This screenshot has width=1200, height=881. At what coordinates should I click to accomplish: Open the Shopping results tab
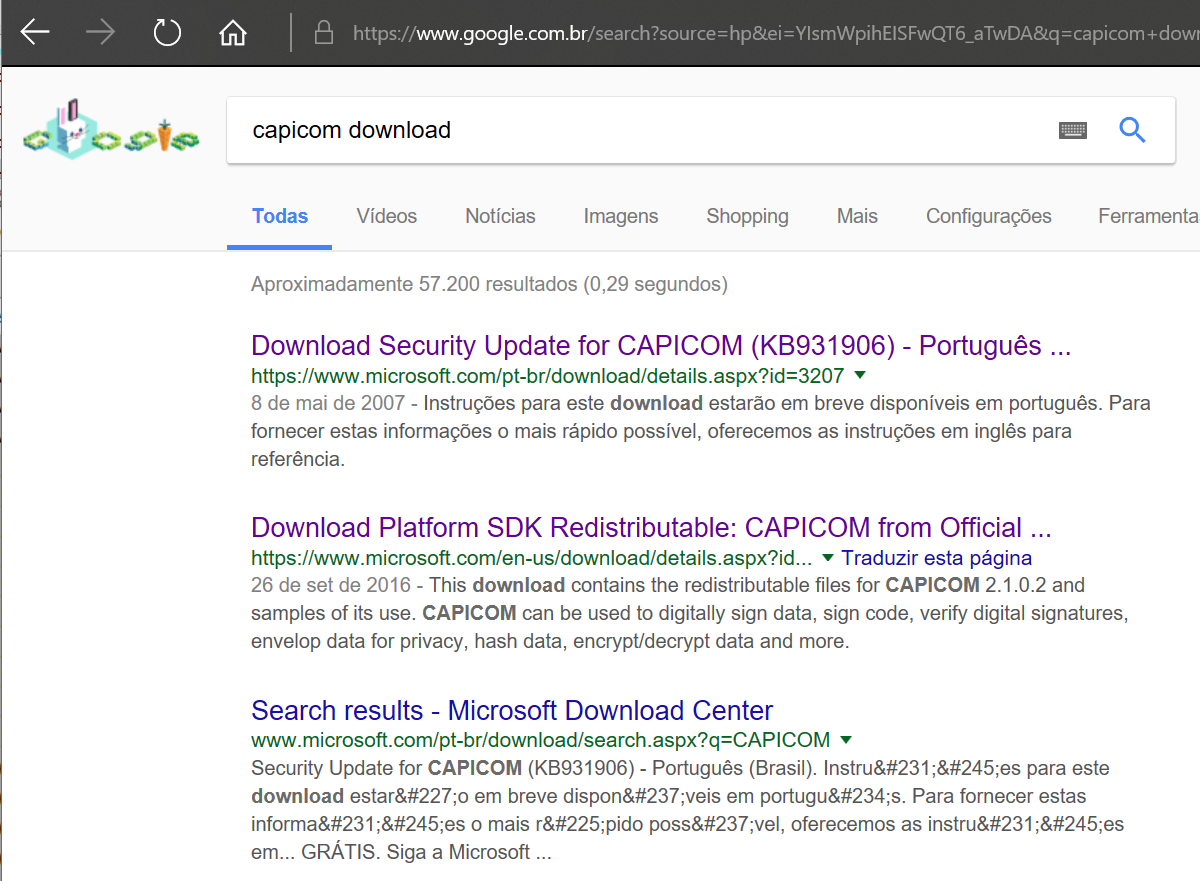click(747, 216)
